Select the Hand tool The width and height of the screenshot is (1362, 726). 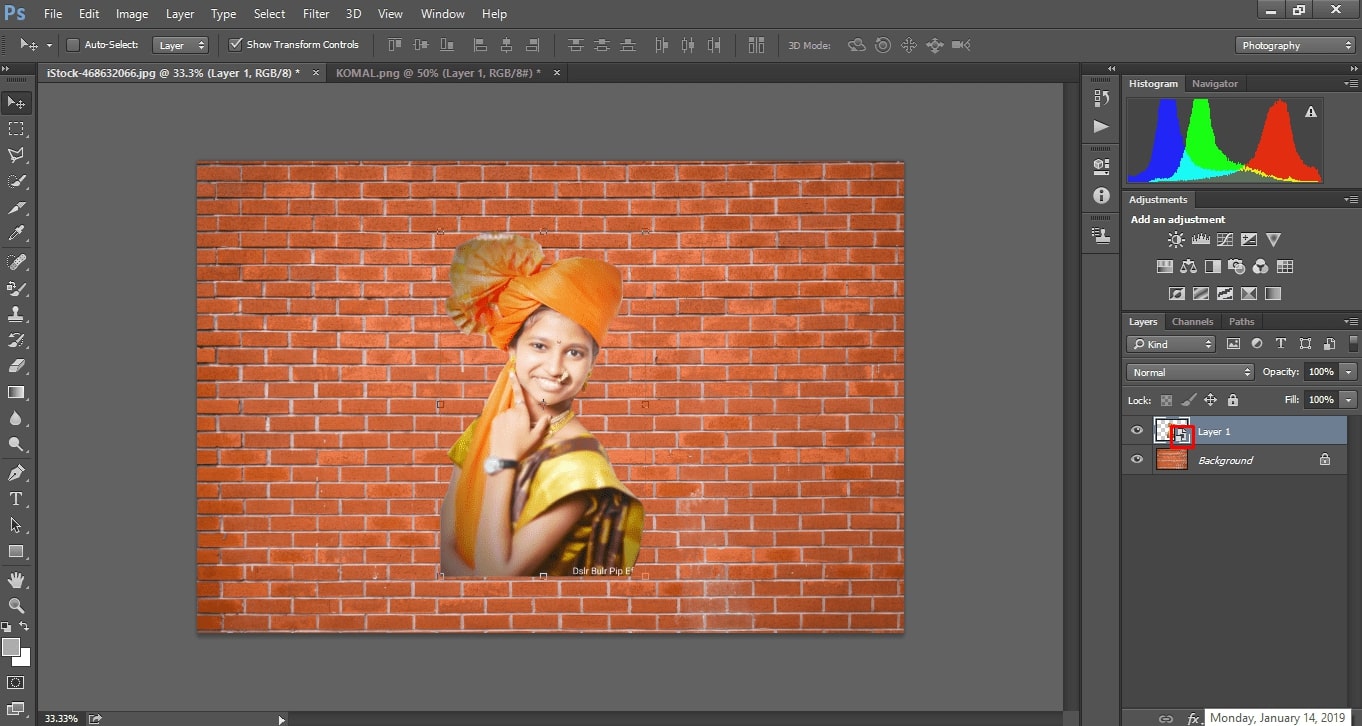pos(16,579)
